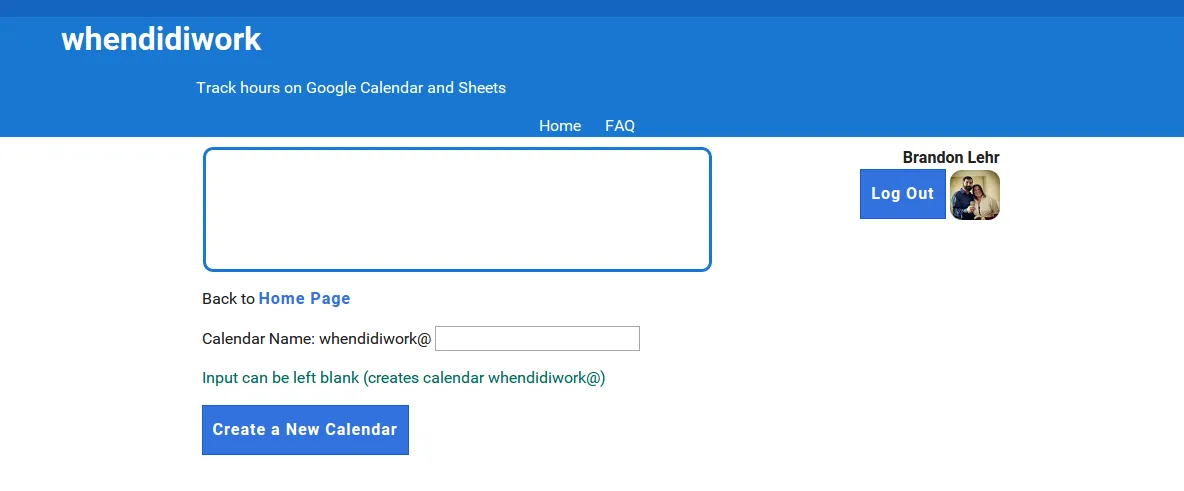Click the word 'Sheets' in the tagline
The height and width of the screenshot is (491, 1184).
point(482,88)
